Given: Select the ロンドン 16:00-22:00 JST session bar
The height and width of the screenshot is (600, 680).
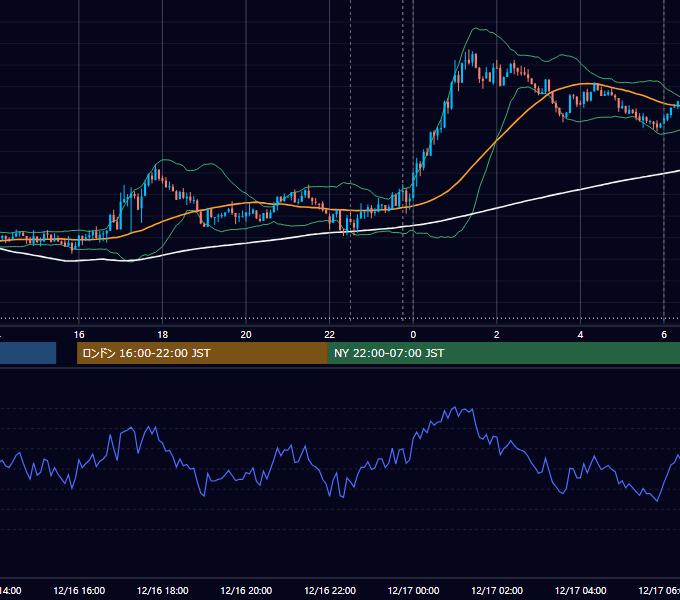Looking at the screenshot, I should pyautogui.click(x=202, y=353).
